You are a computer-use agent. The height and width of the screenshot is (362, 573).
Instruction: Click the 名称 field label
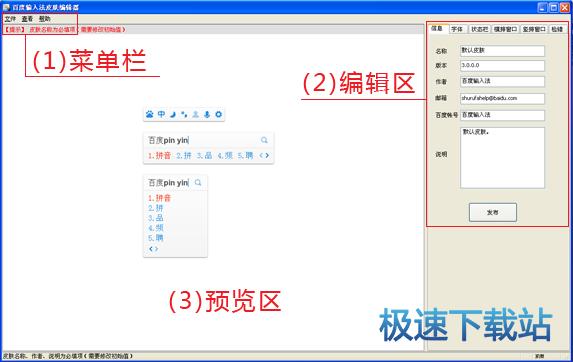click(441, 51)
